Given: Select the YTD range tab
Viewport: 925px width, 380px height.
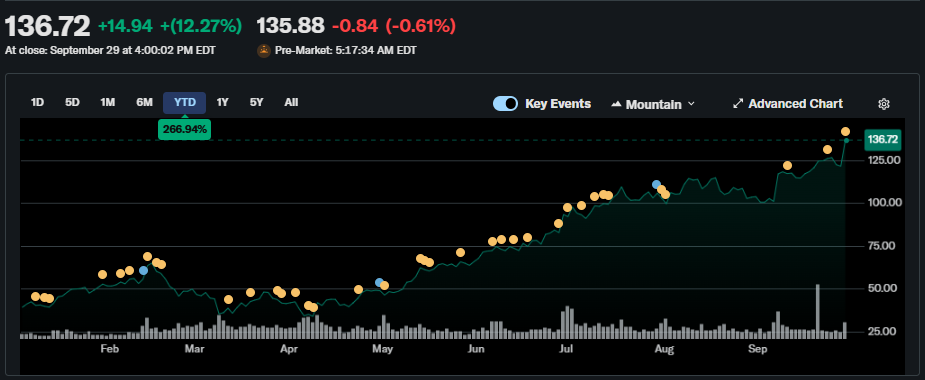Looking at the screenshot, I should click(x=185, y=103).
